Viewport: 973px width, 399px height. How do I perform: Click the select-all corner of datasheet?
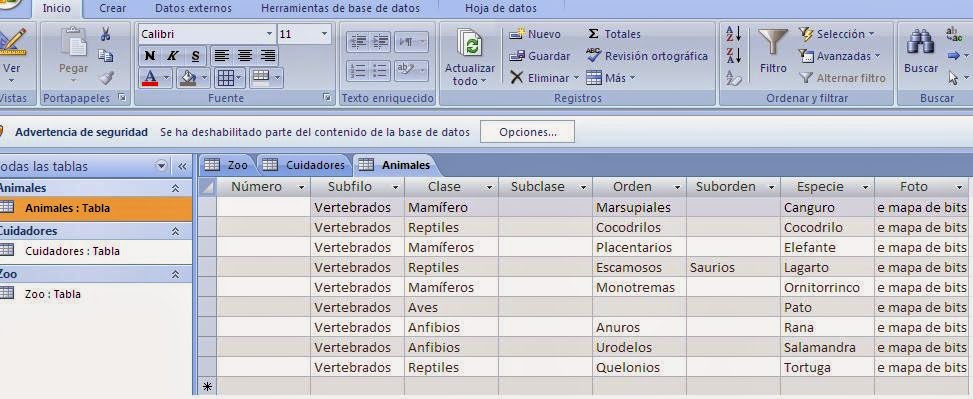[x=208, y=187]
